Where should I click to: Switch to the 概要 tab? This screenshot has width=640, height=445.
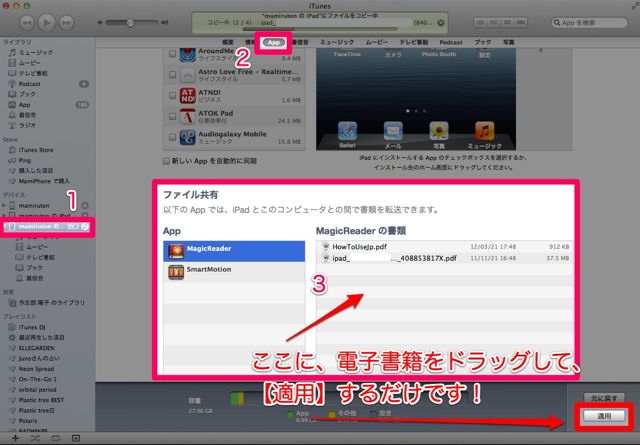click(228, 42)
